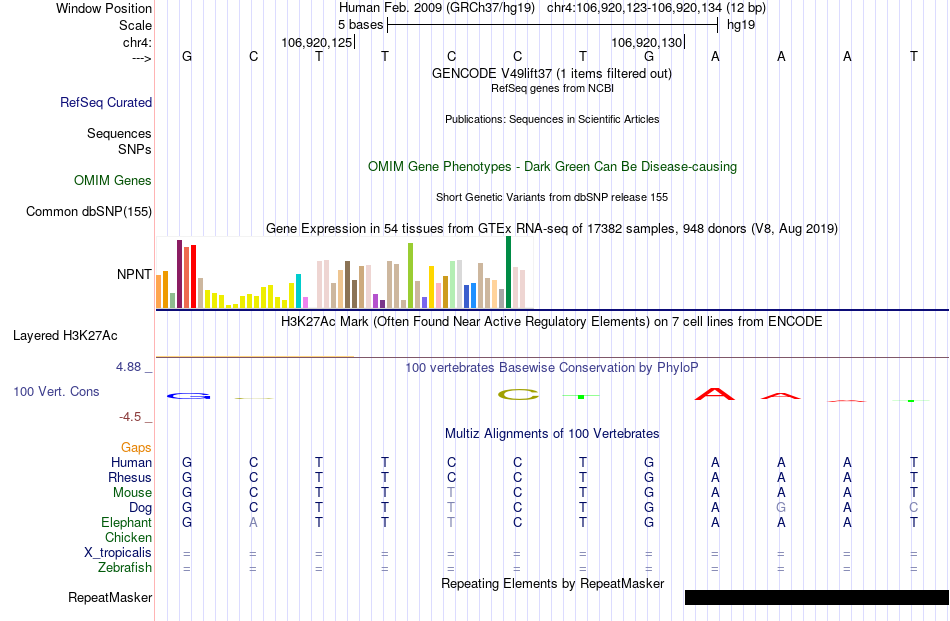Select the Common dbSNP(155) track label
Screen dimensions: 950x621
(x=89, y=211)
